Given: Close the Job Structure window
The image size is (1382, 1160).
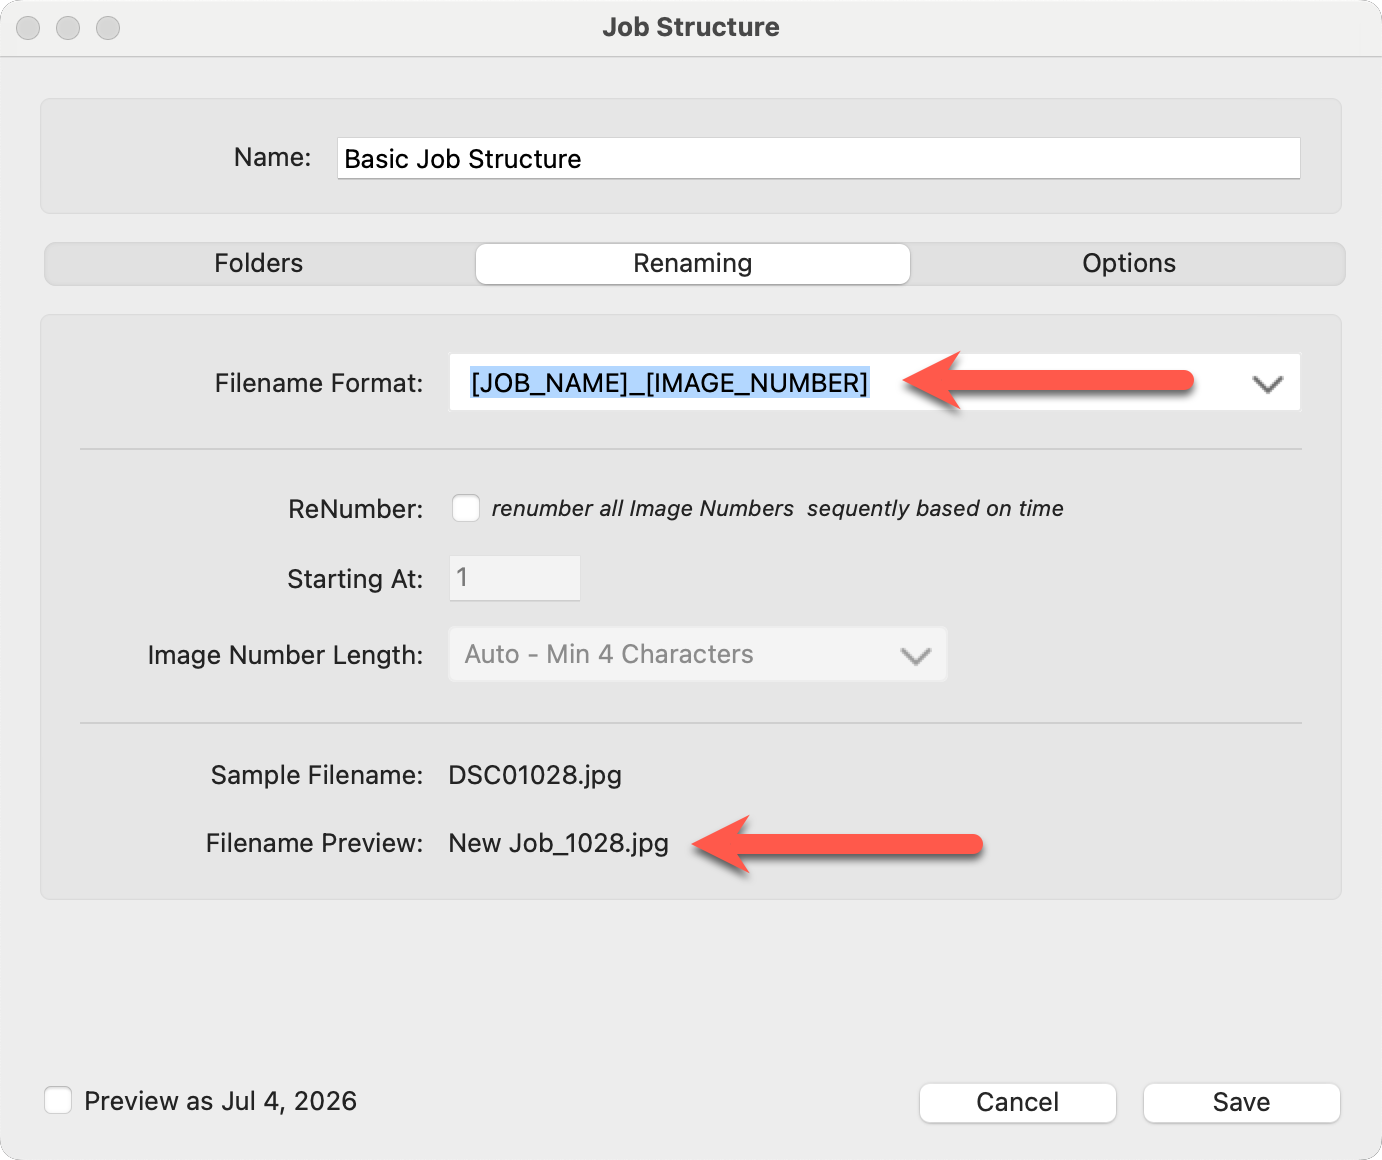Looking at the screenshot, I should click(x=28, y=28).
